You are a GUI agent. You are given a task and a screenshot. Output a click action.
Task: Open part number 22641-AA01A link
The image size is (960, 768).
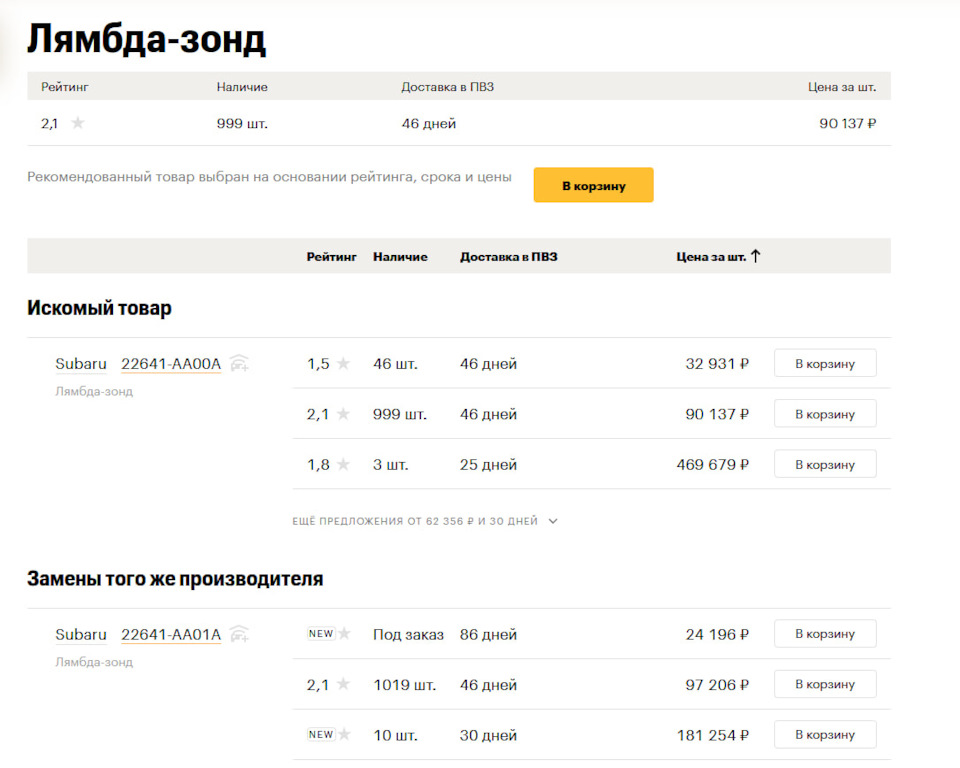(171, 634)
